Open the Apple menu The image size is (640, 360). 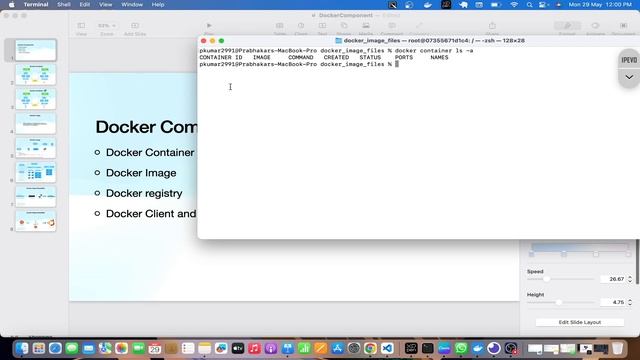[11, 4]
